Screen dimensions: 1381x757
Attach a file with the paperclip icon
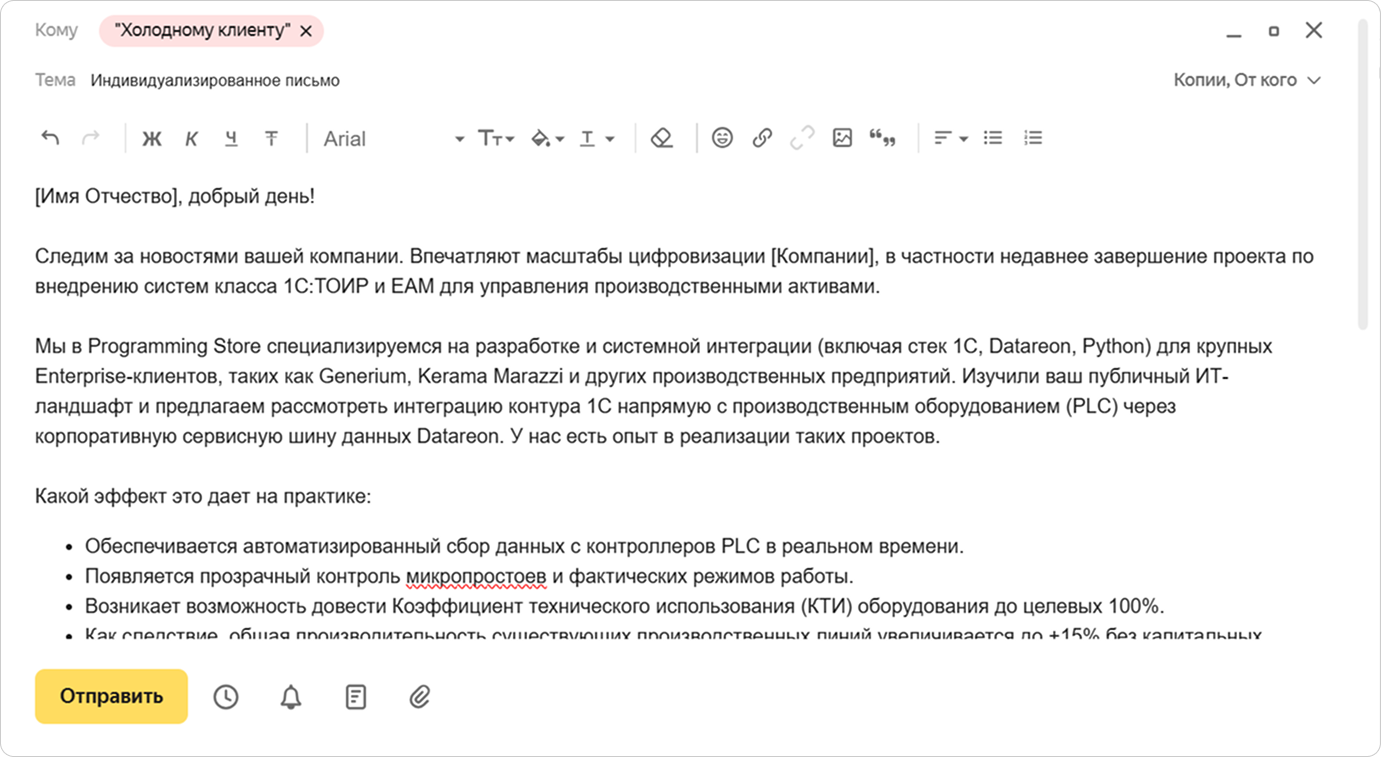tap(420, 697)
